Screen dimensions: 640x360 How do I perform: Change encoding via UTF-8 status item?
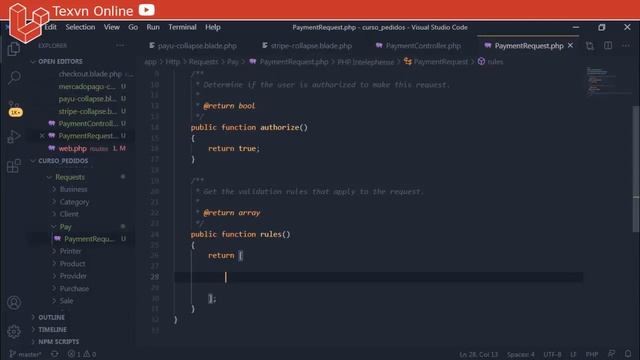552,354
